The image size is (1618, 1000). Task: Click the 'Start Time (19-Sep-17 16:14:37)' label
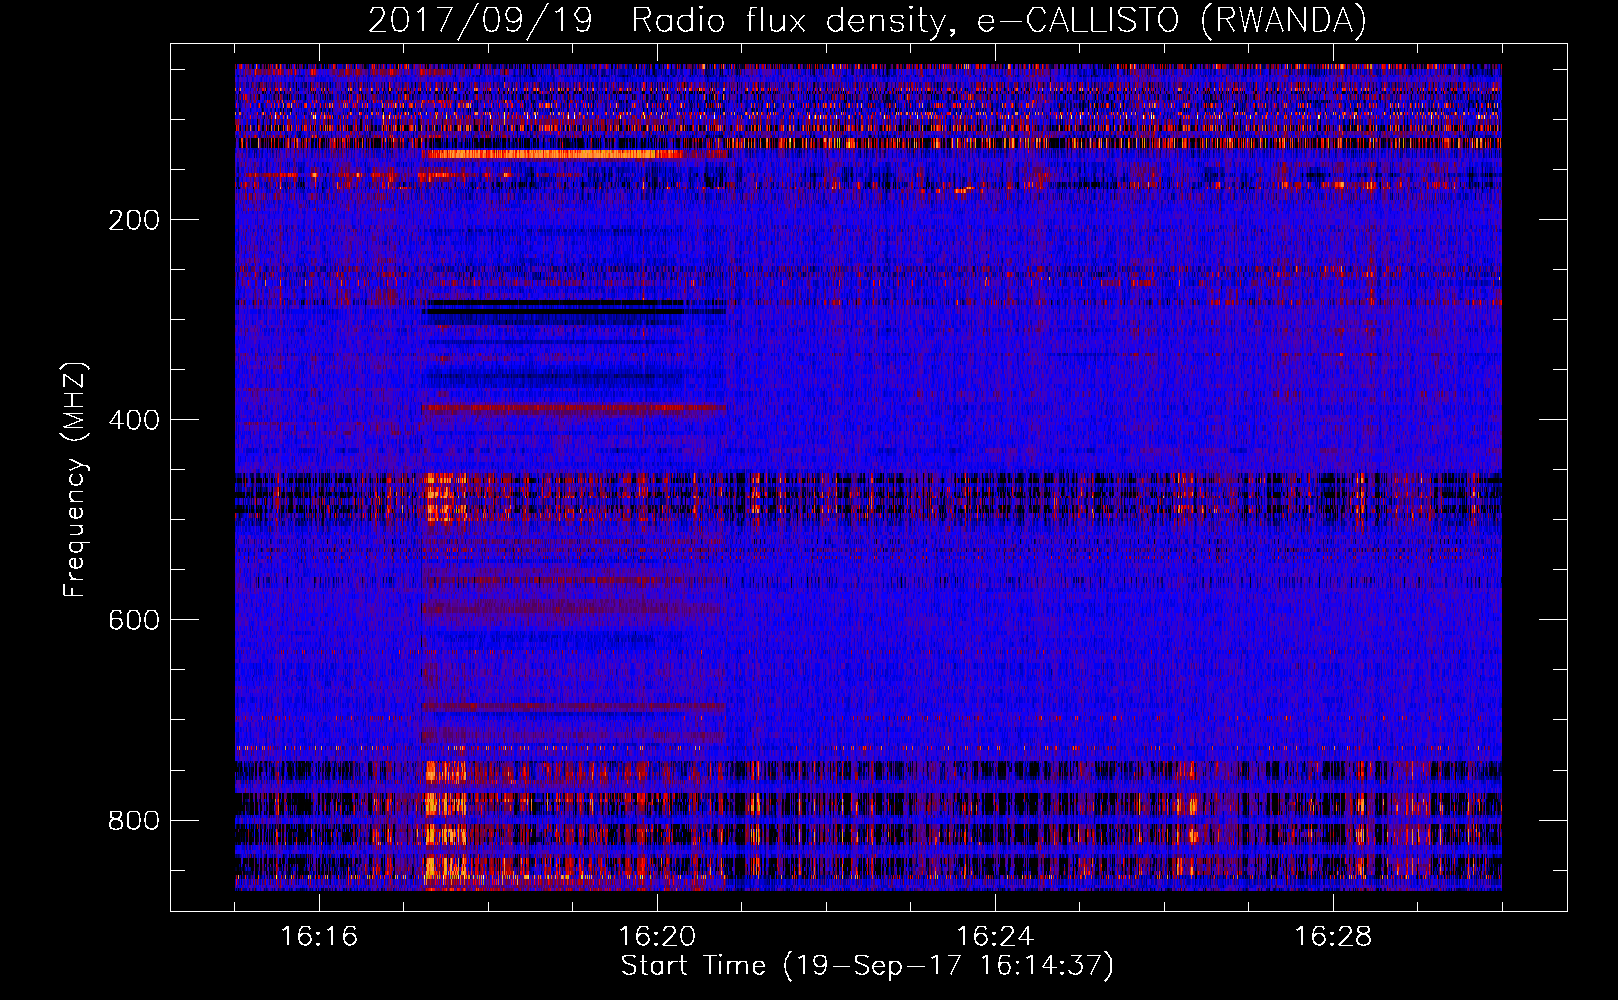(867, 966)
